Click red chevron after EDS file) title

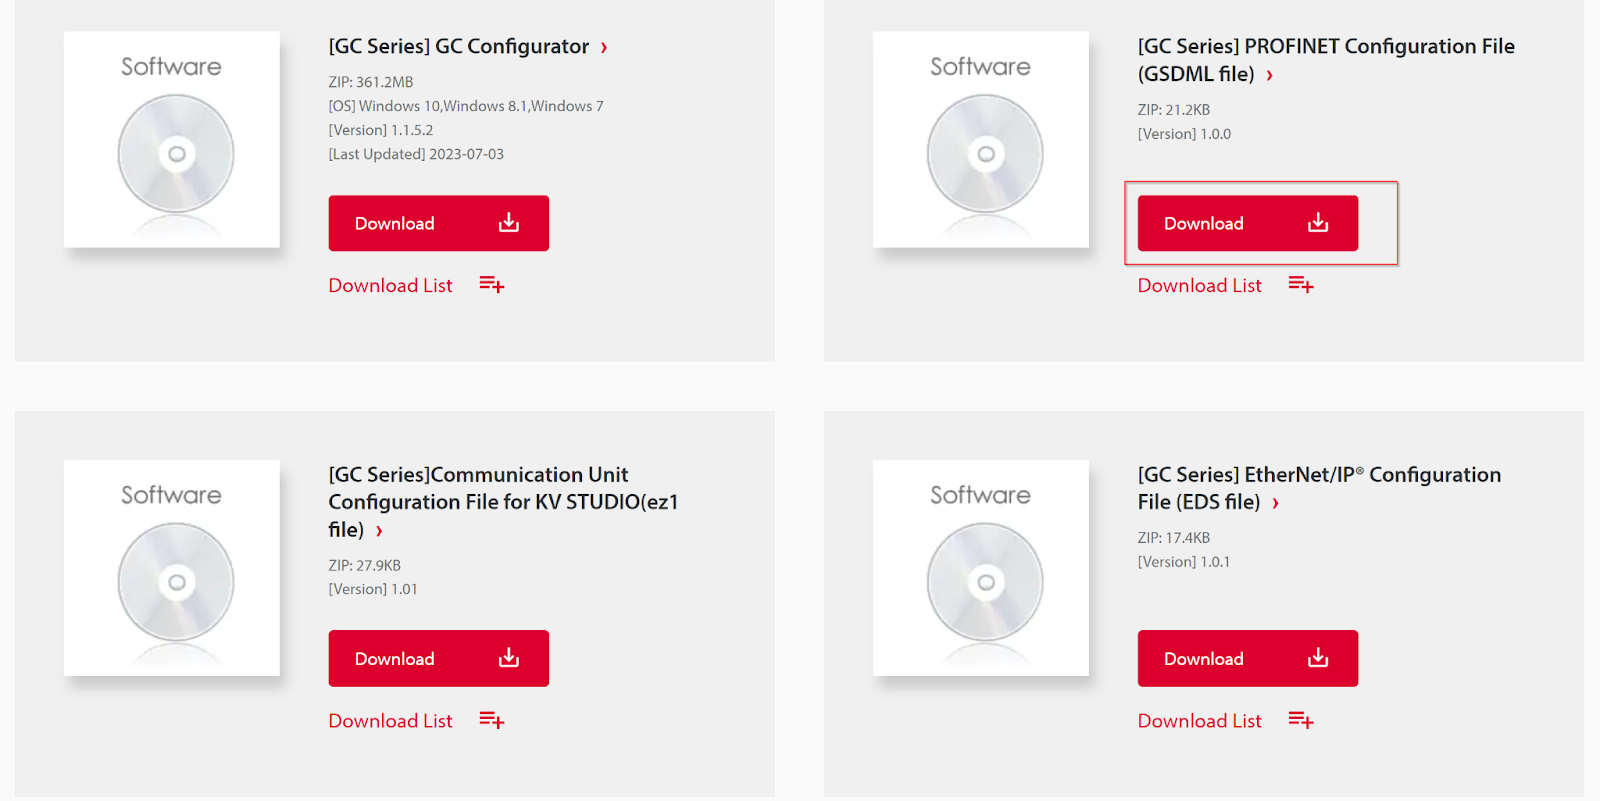pyautogui.click(x=1275, y=503)
